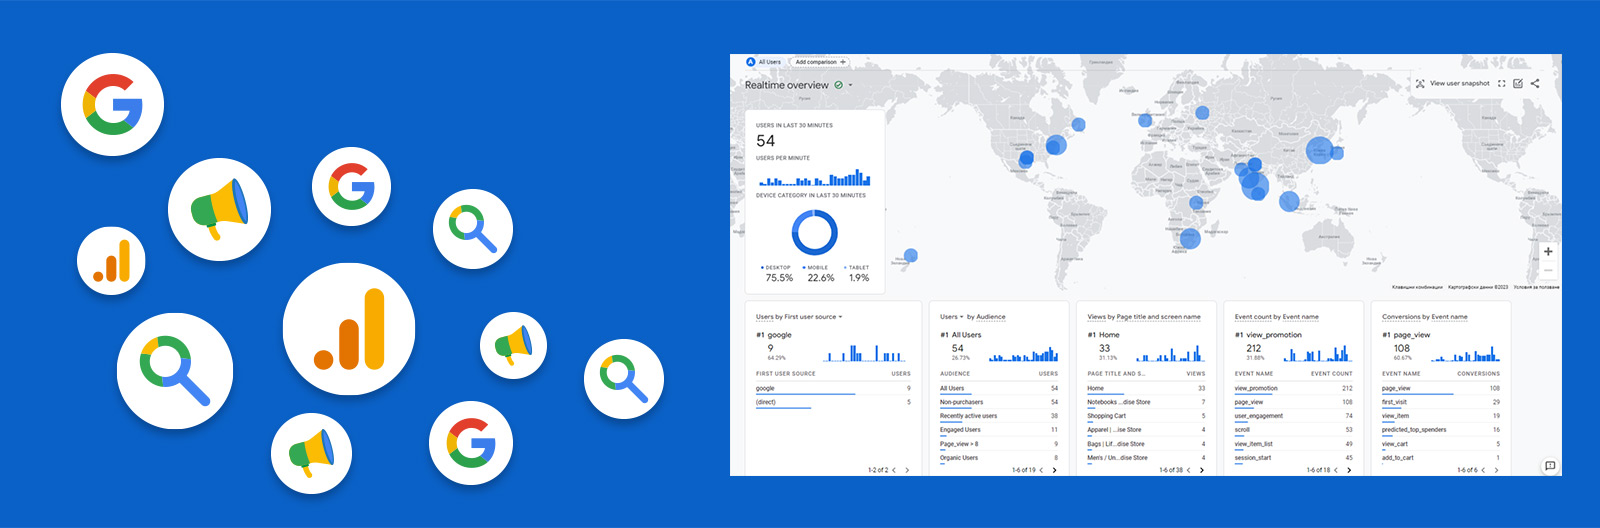This screenshot has width=1600, height=528.
Task: Select the Shopping Cart page row
Action: click(x=1146, y=417)
